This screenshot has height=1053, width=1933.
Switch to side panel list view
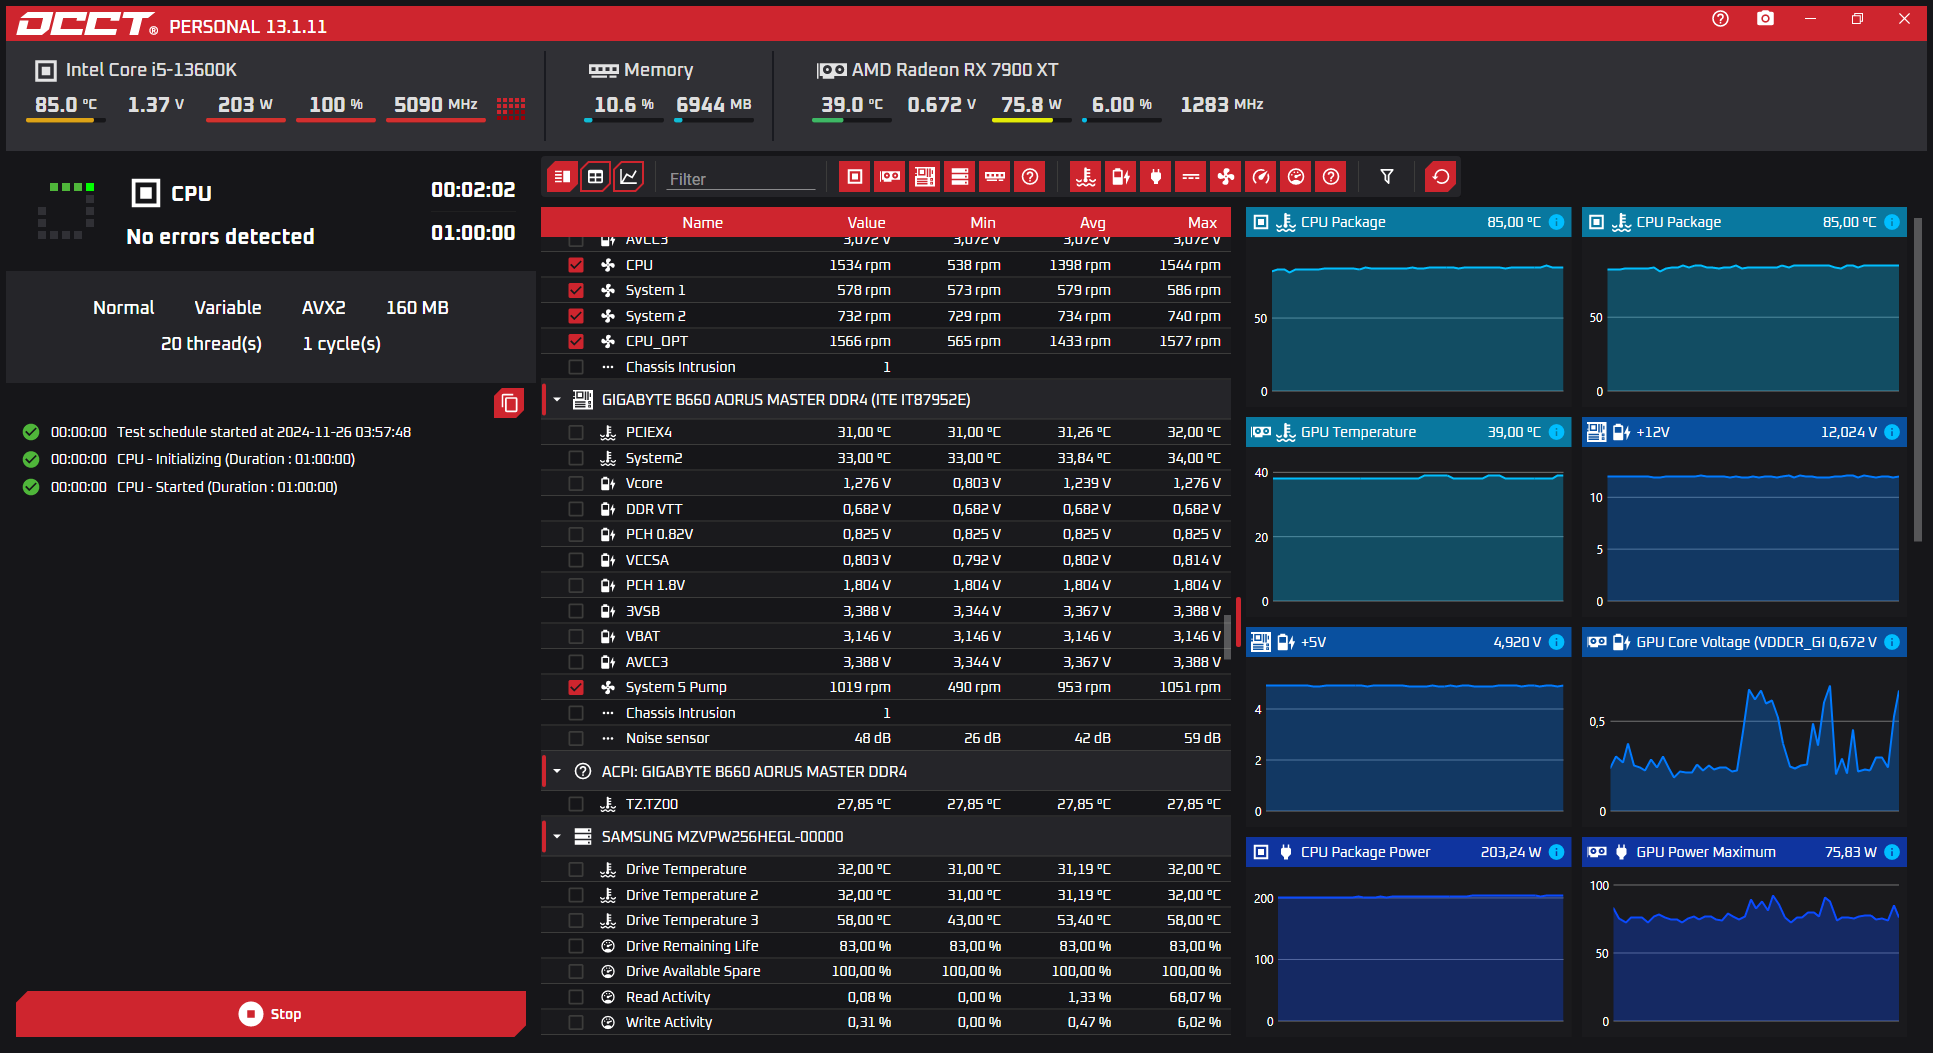point(562,177)
